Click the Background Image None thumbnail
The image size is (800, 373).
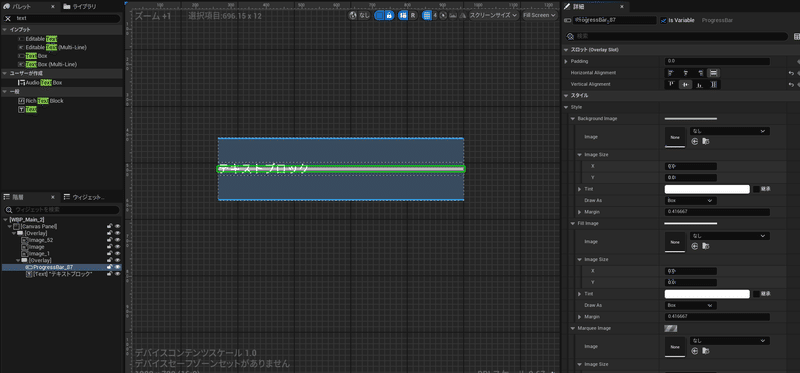[675, 138]
